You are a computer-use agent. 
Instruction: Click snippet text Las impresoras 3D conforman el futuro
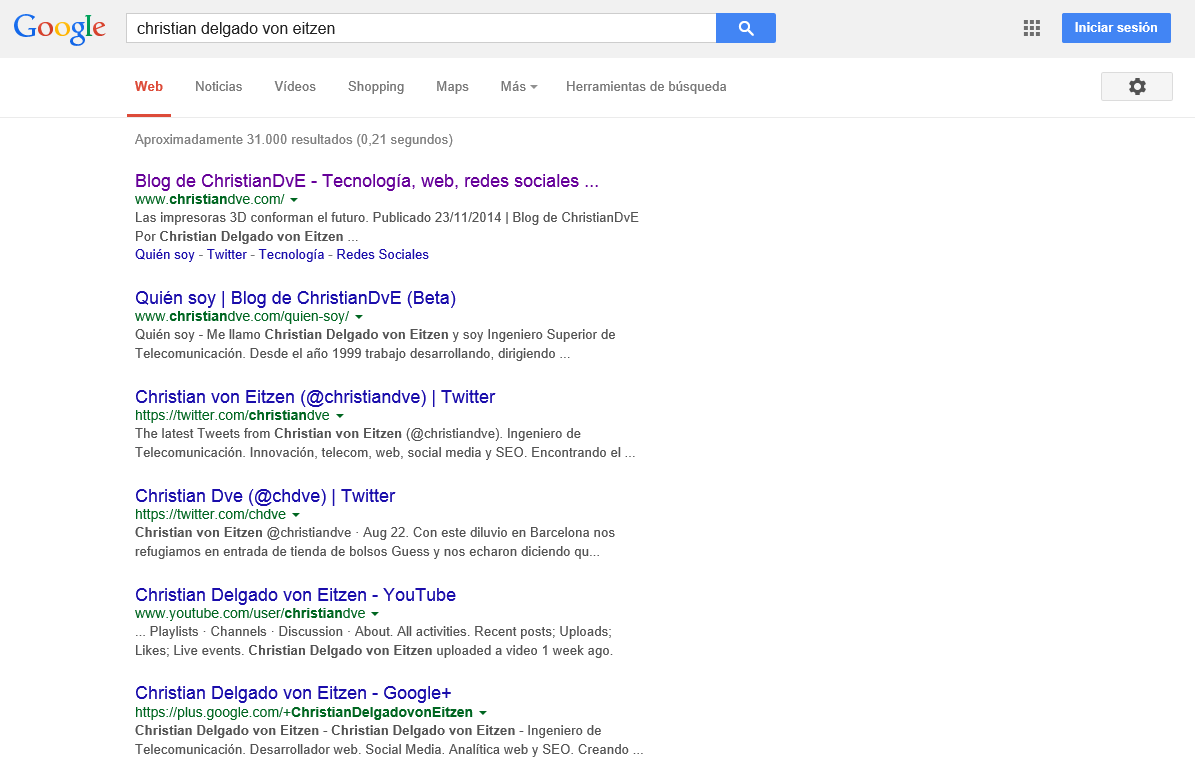point(251,218)
